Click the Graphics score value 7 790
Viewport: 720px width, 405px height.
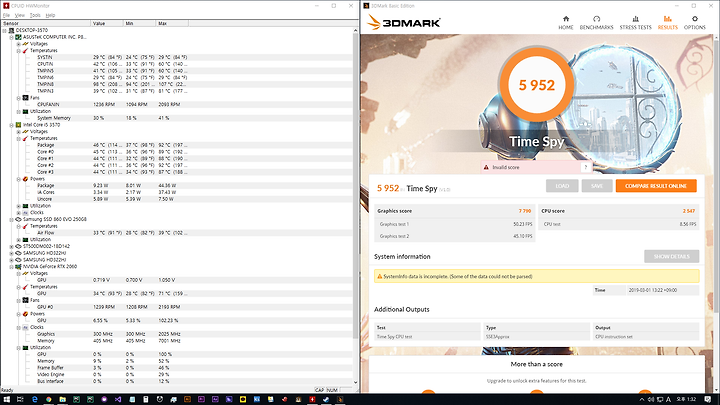pos(525,211)
